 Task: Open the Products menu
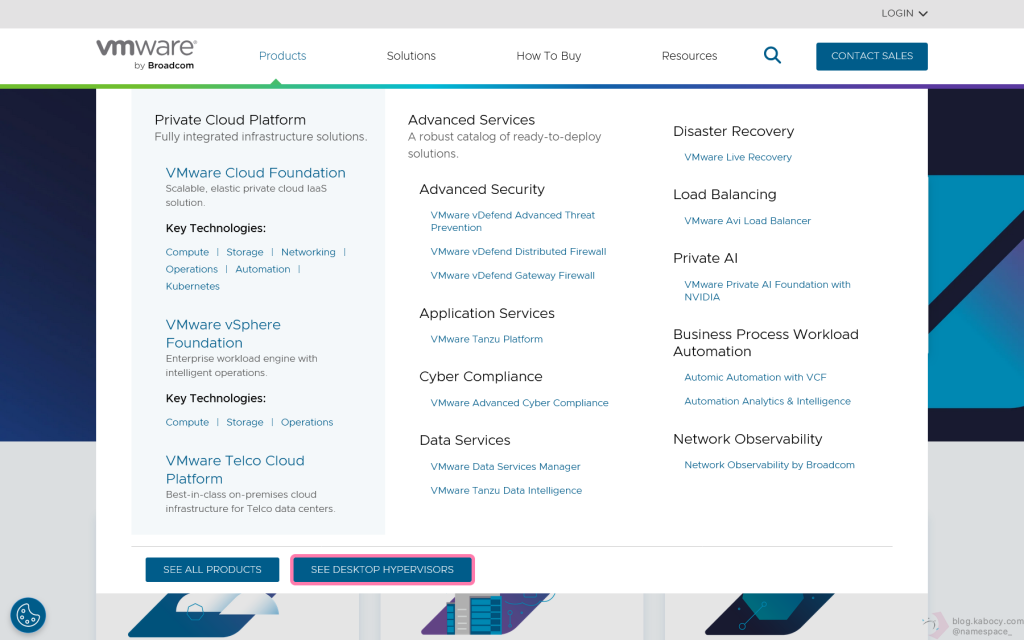tap(282, 56)
